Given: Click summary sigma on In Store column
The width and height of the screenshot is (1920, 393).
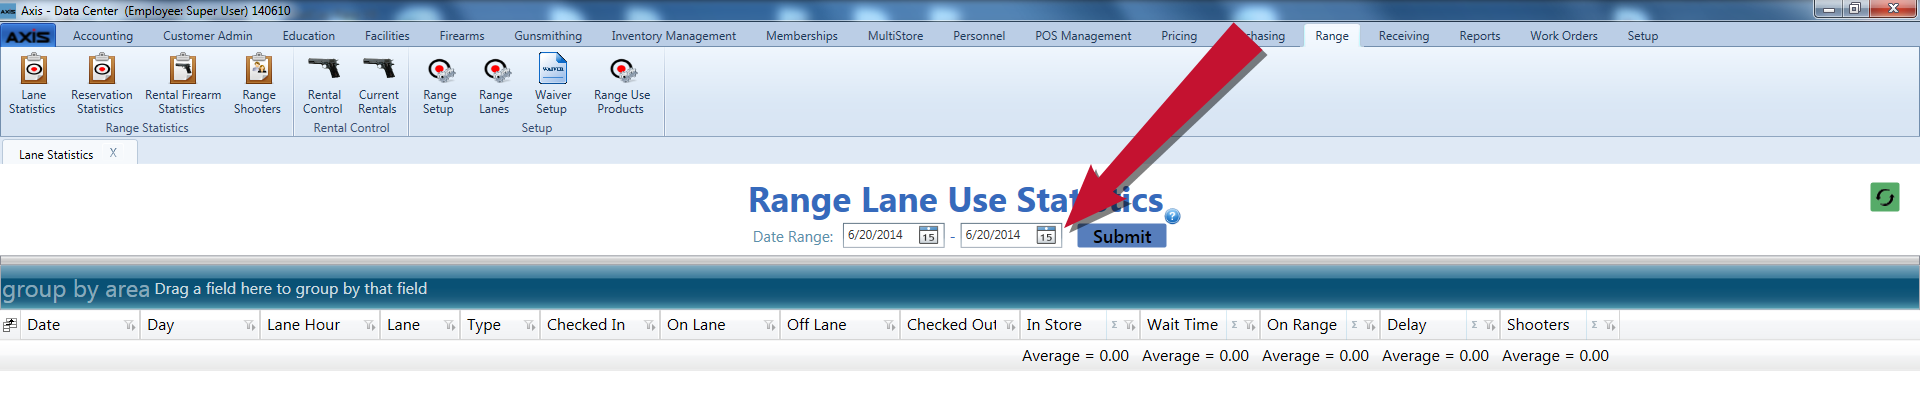Looking at the screenshot, I should click(1114, 326).
